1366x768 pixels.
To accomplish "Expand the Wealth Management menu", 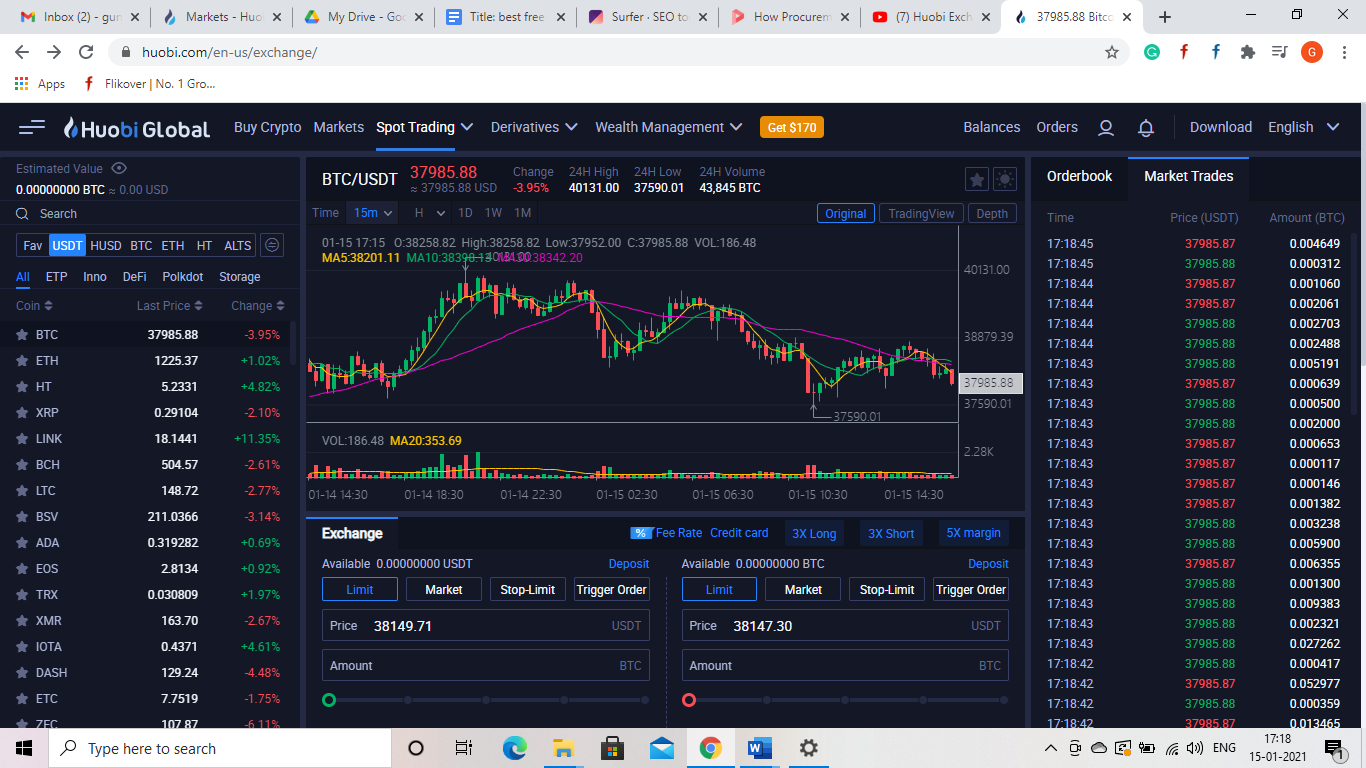I will pos(669,127).
